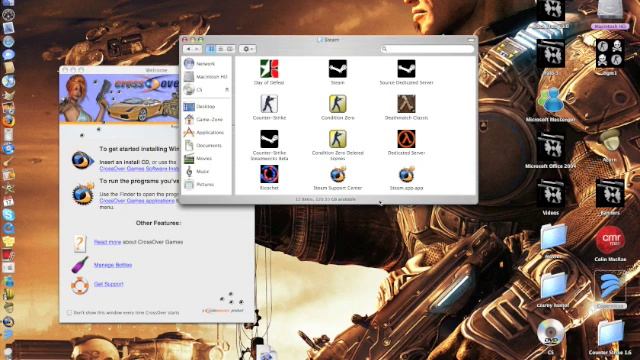This screenshot has width=640, height=360.
Task: Select the Counter-Strike Beta Steam icon
Action: (x=269, y=139)
